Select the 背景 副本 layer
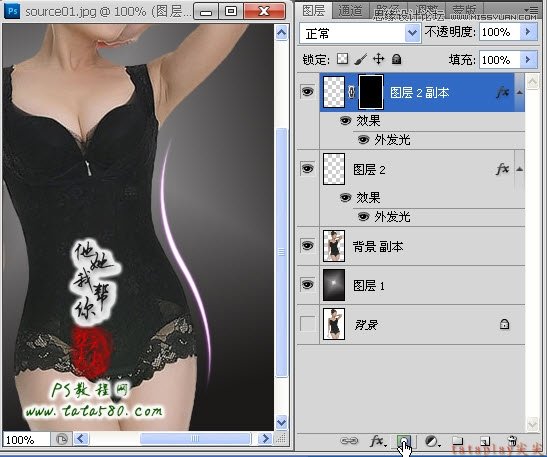 click(x=422, y=246)
